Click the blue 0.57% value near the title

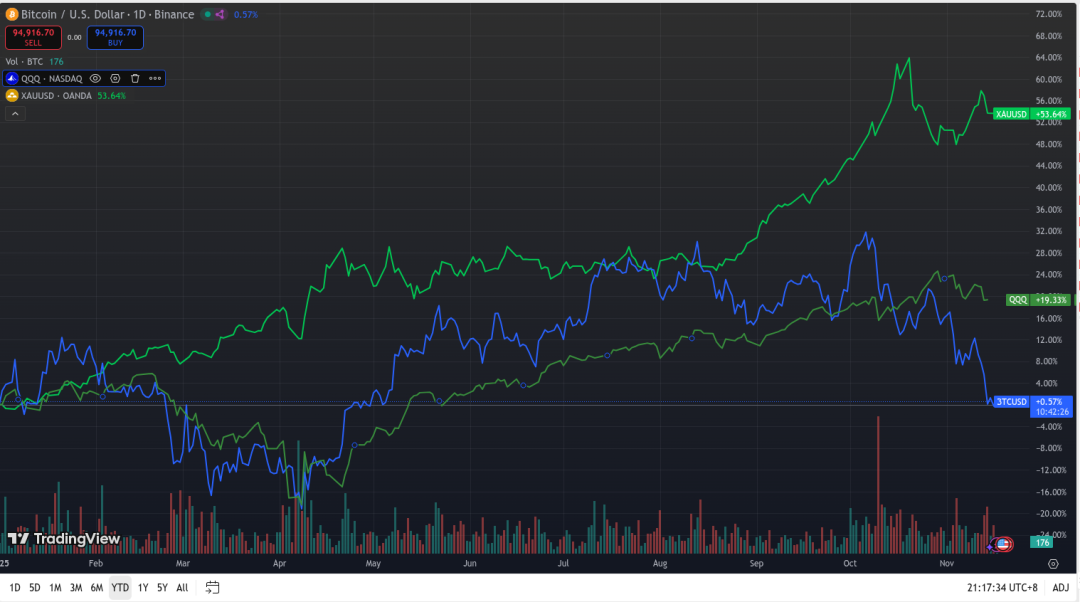pyautogui.click(x=246, y=14)
